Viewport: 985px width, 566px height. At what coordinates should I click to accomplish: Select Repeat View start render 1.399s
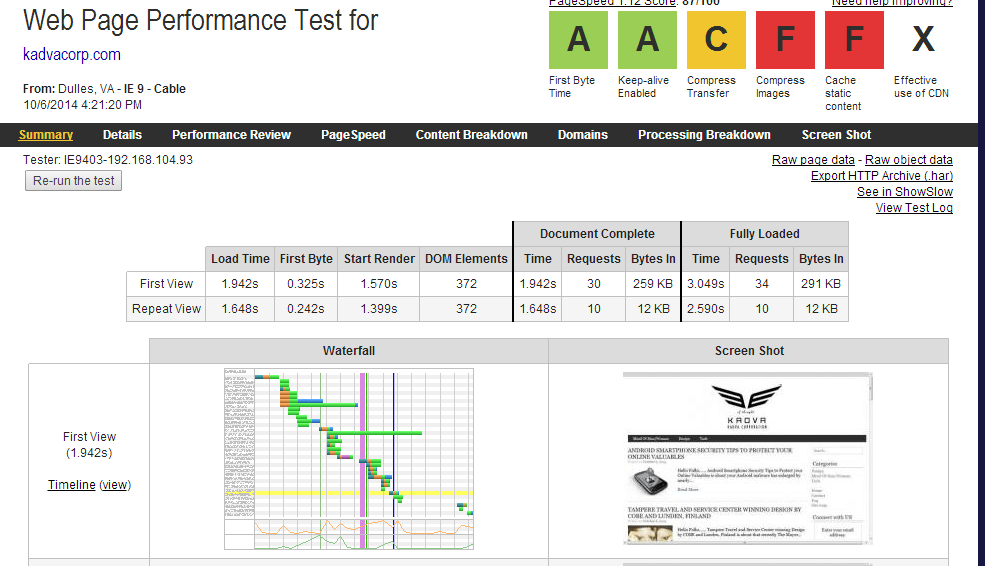coord(379,309)
